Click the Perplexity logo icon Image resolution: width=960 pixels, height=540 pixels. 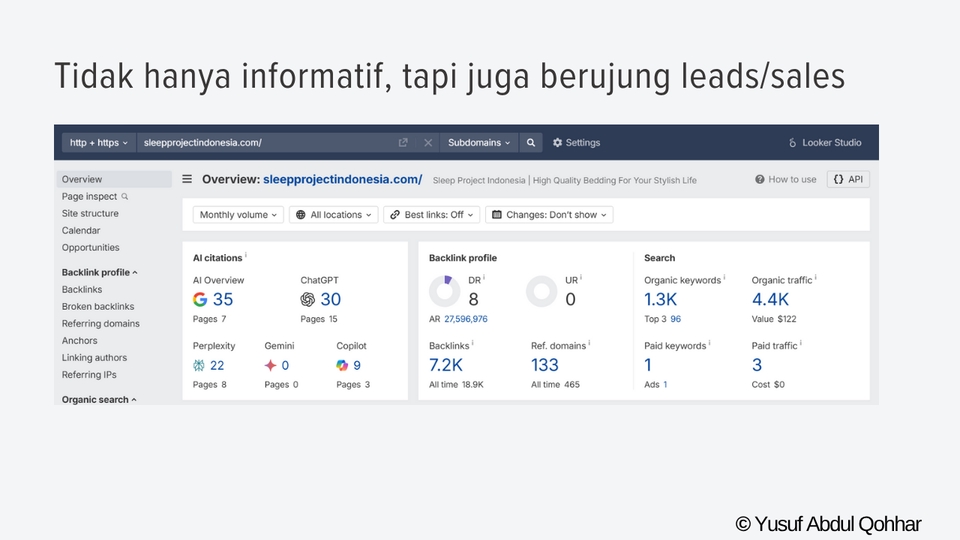point(198,366)
